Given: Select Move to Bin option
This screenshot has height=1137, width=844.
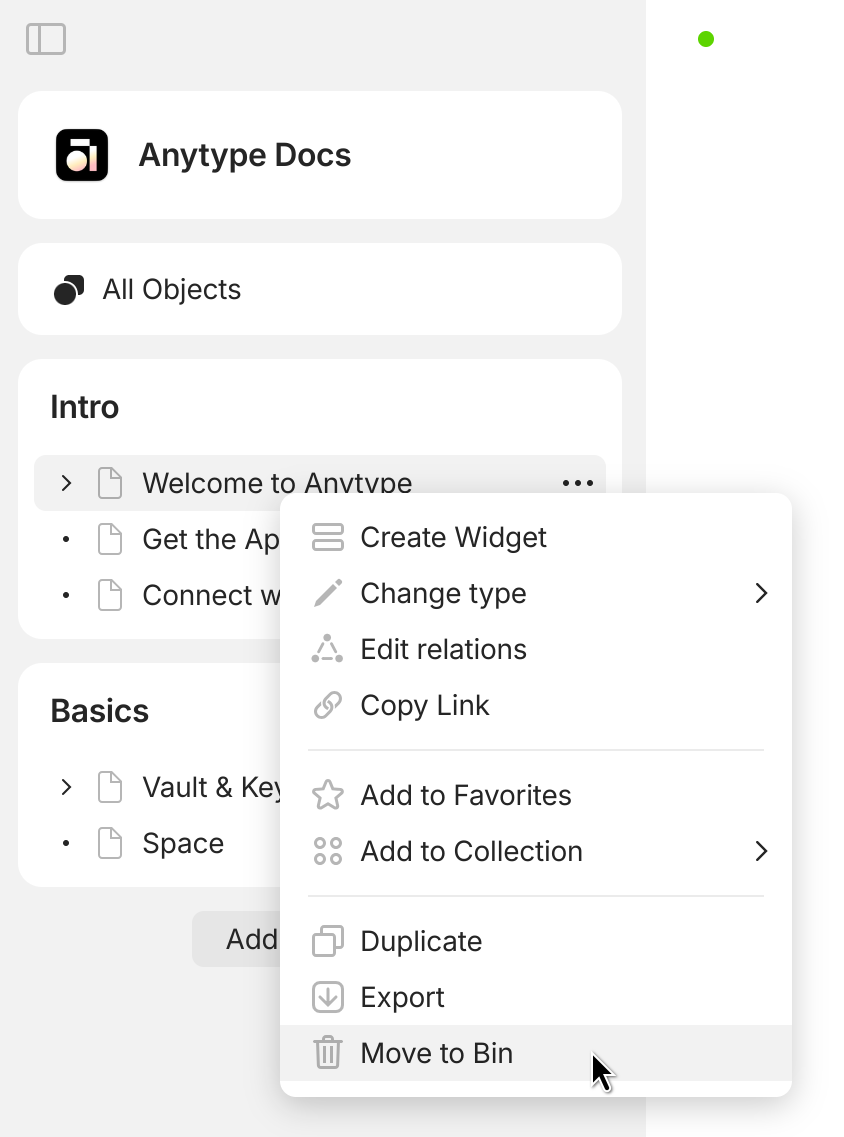Looking at the screenshot, I should point(536,1053).
